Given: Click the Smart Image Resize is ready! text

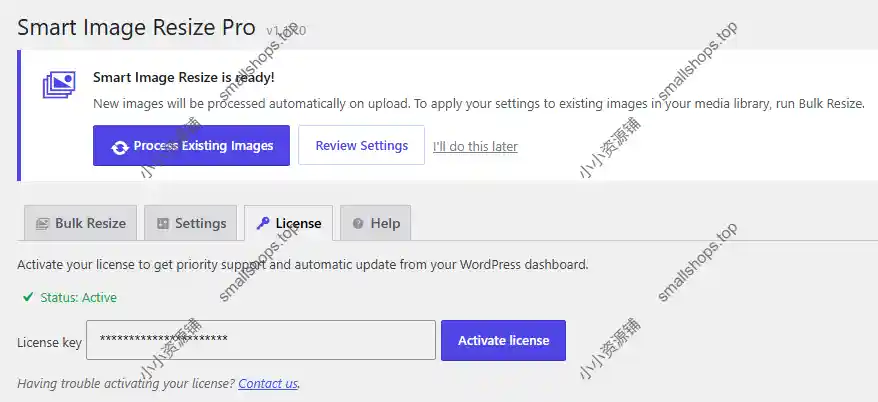Looking at the screenshot, I should [184, 77].
